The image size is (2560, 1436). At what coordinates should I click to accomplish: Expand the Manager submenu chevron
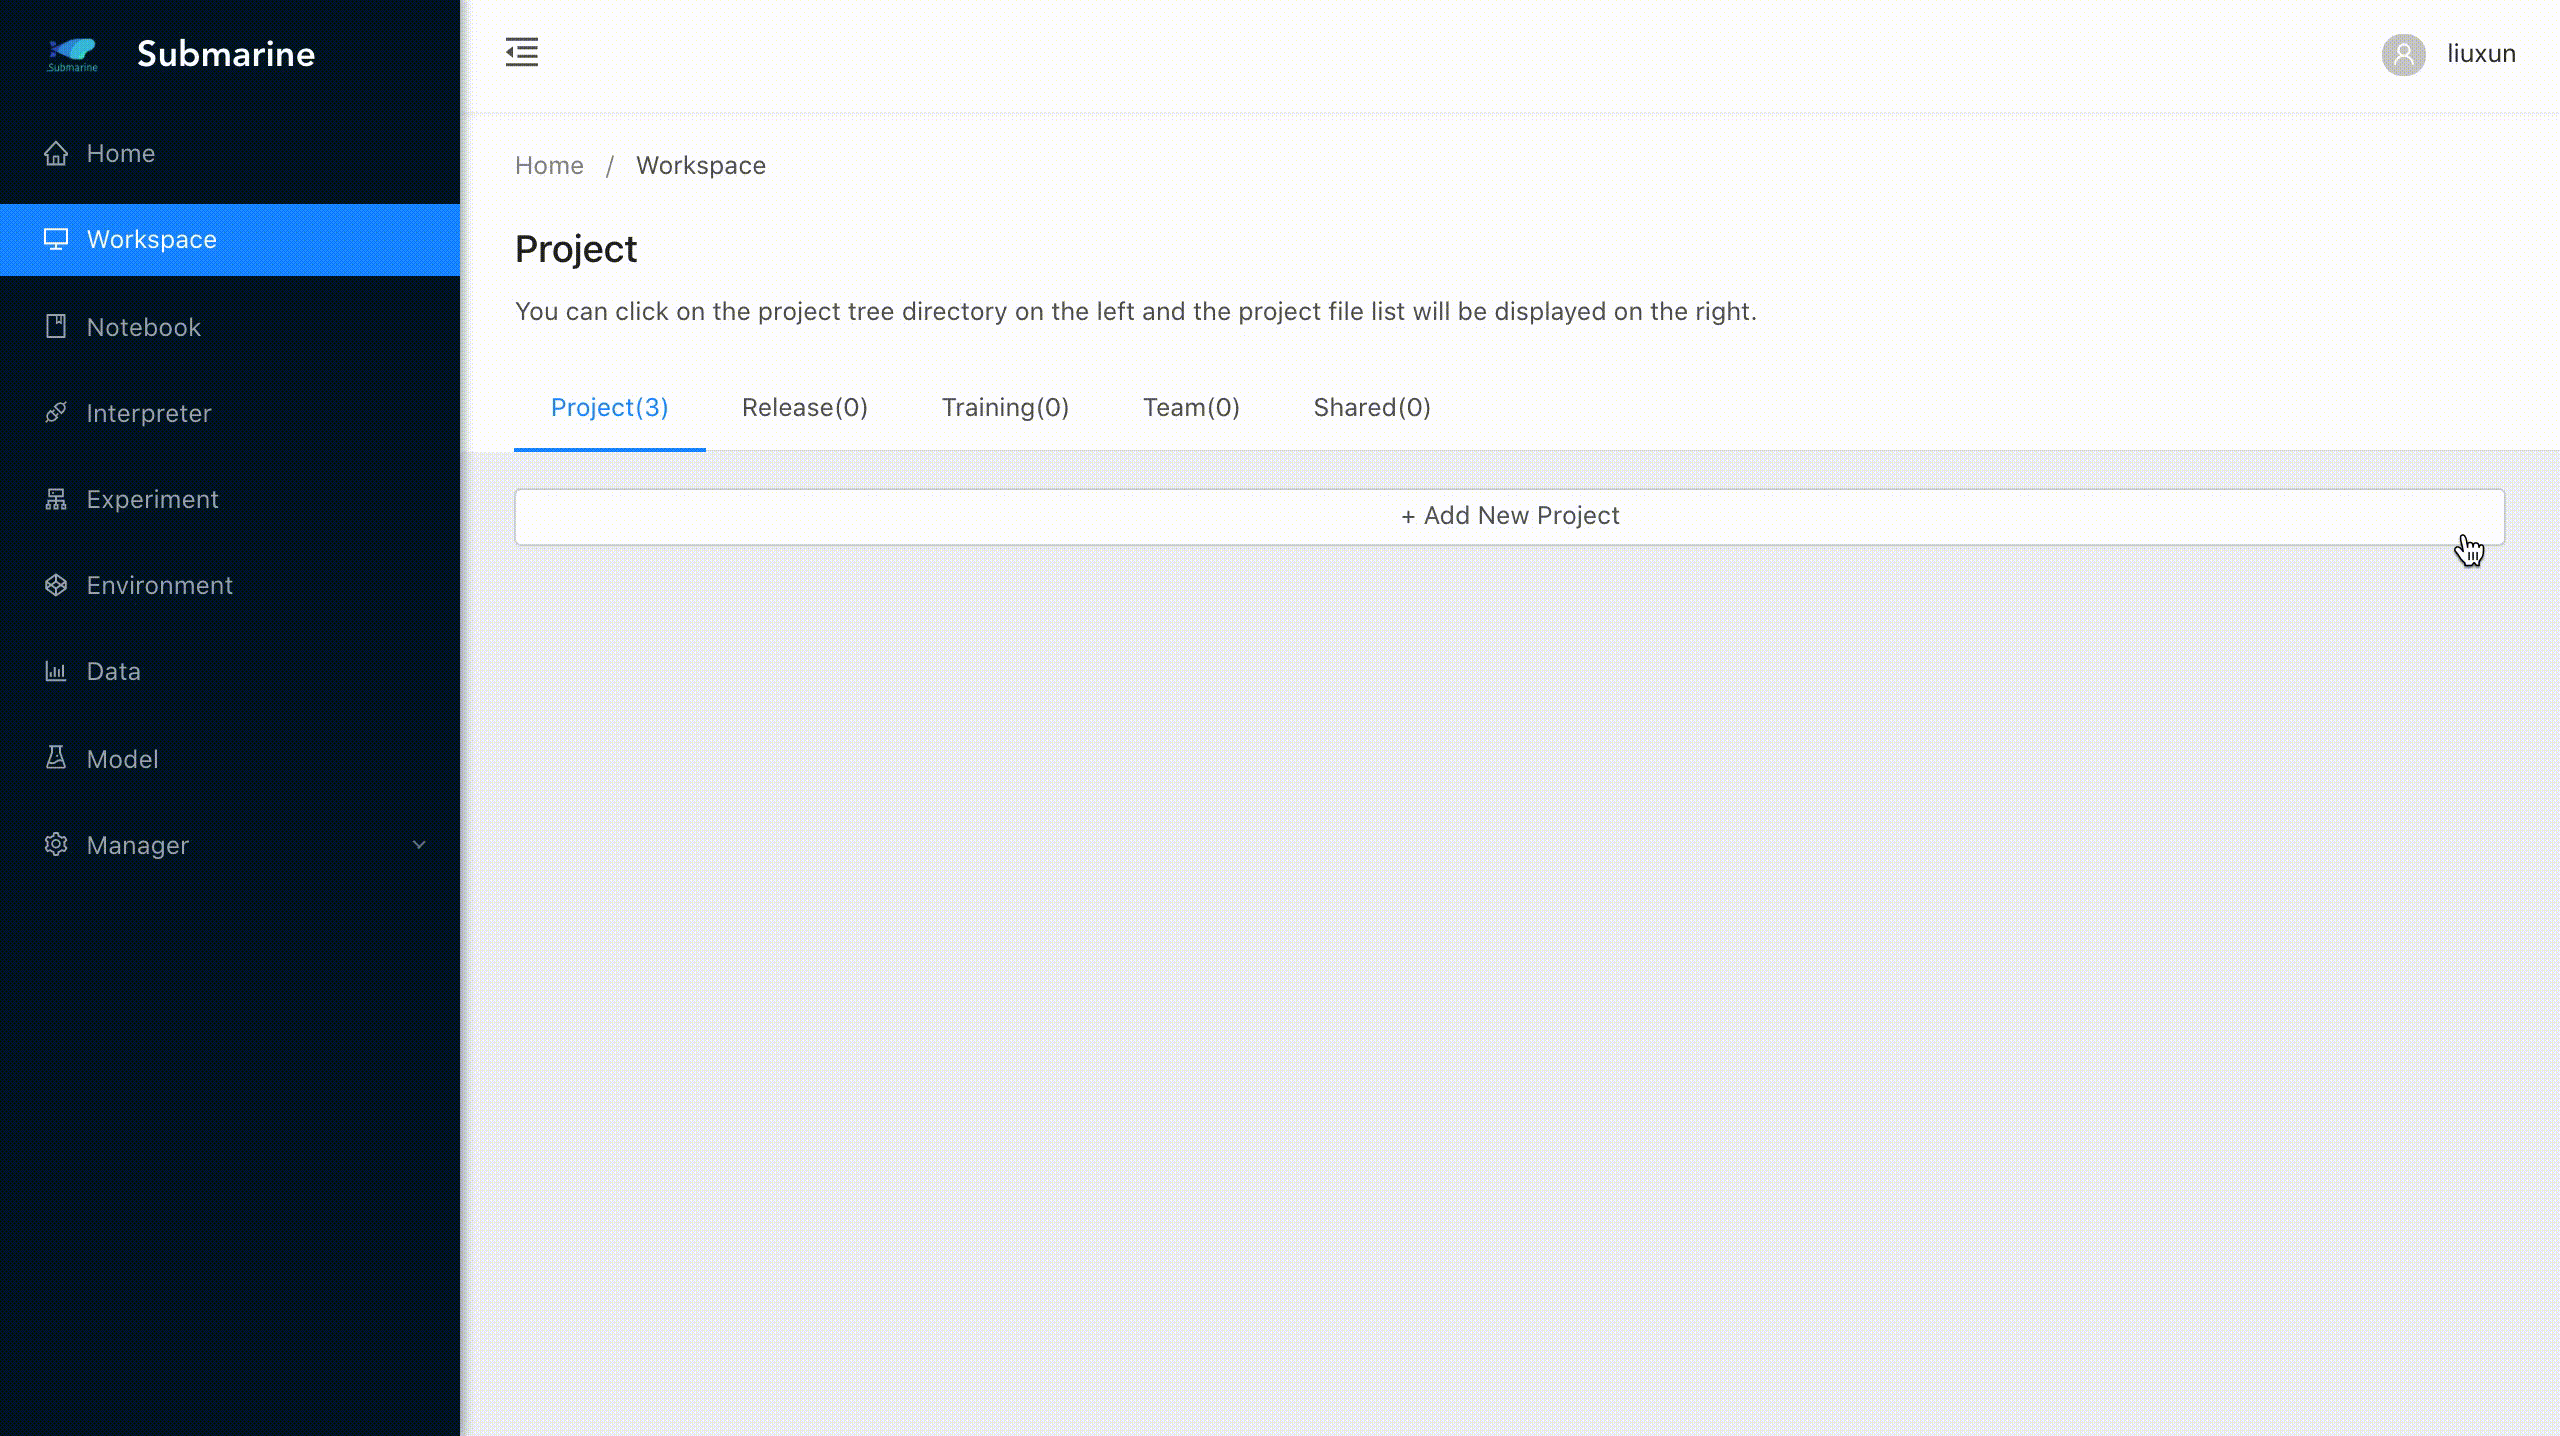click(x=419, y=845)
